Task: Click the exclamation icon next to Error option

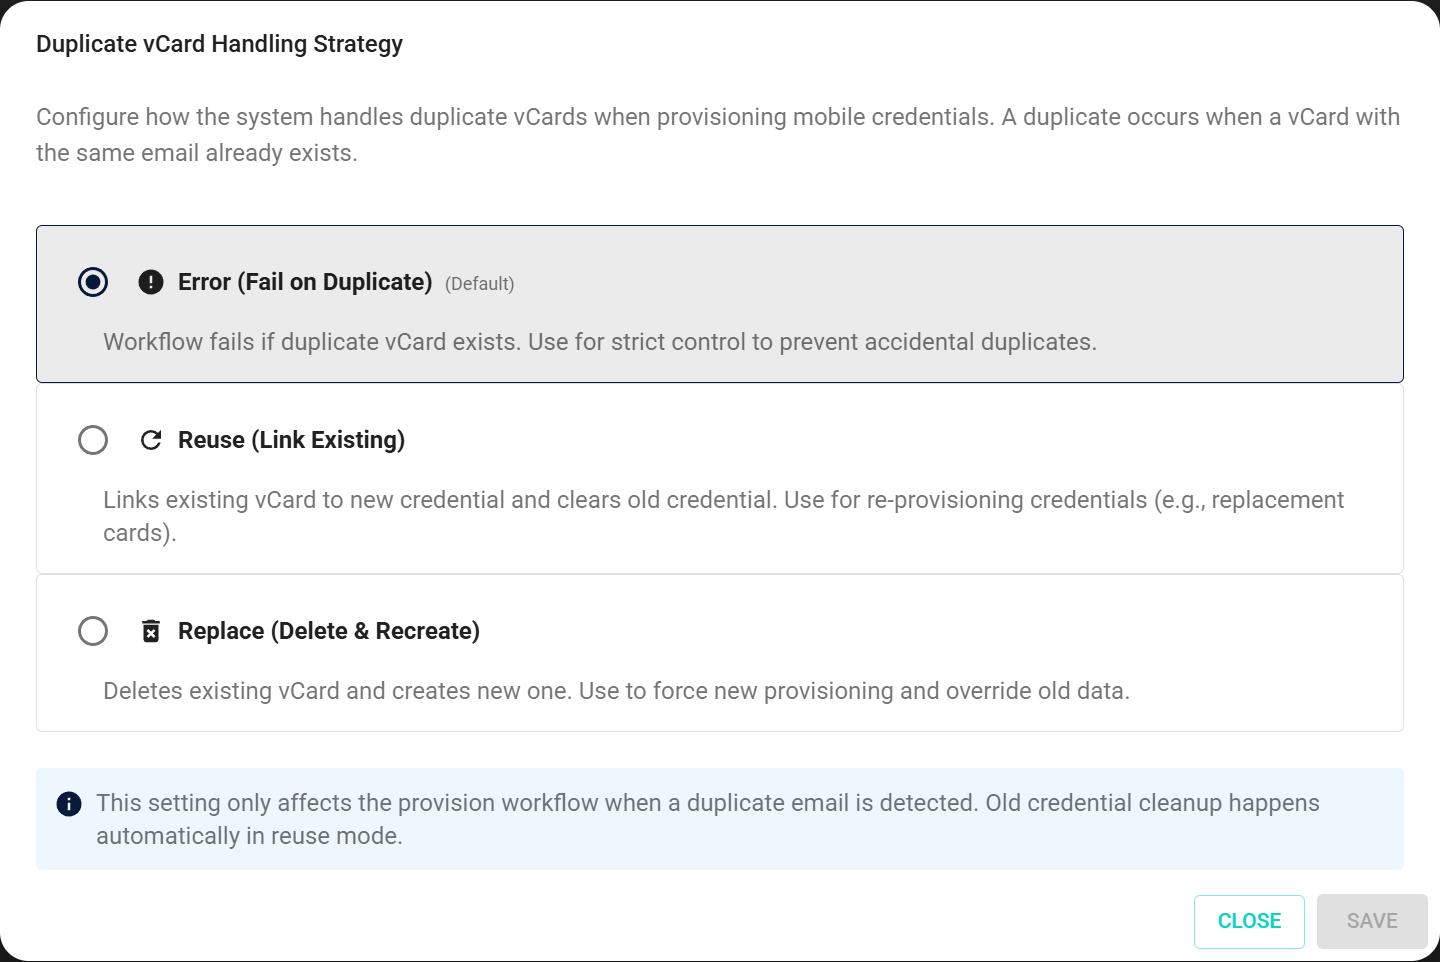Action: pos(150,282)
